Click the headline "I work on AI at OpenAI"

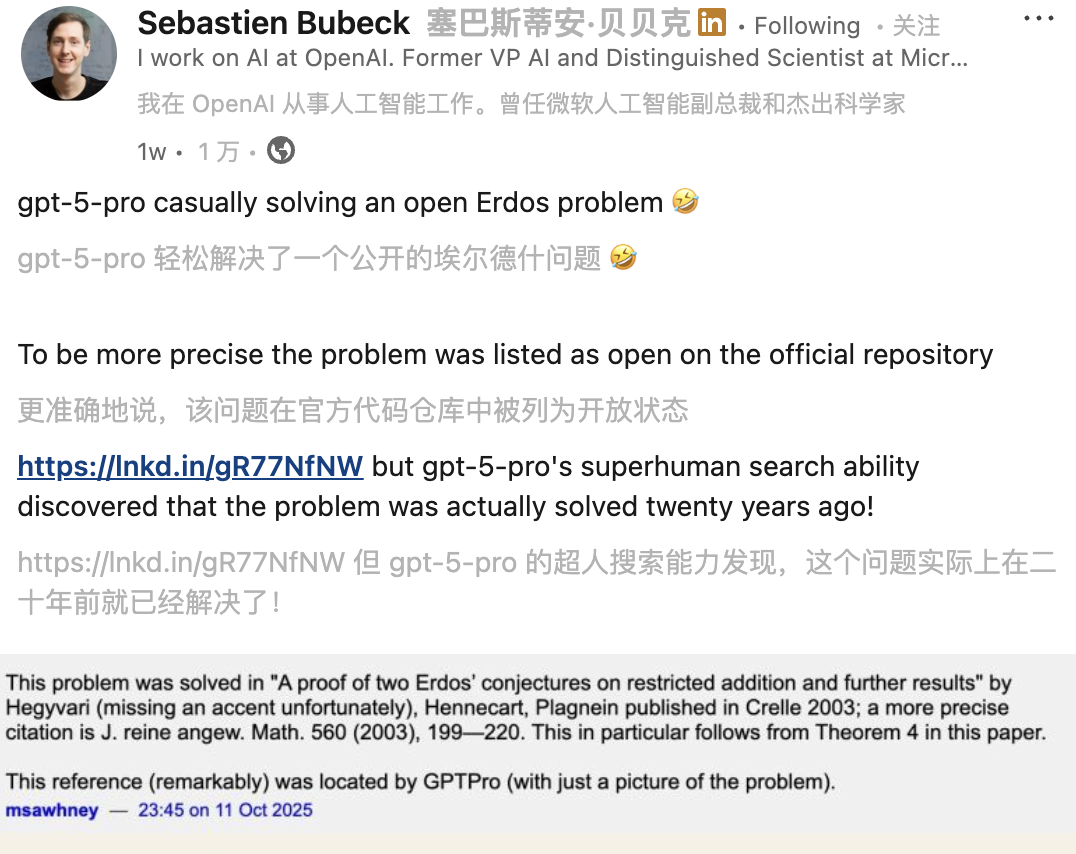[552, 58]
